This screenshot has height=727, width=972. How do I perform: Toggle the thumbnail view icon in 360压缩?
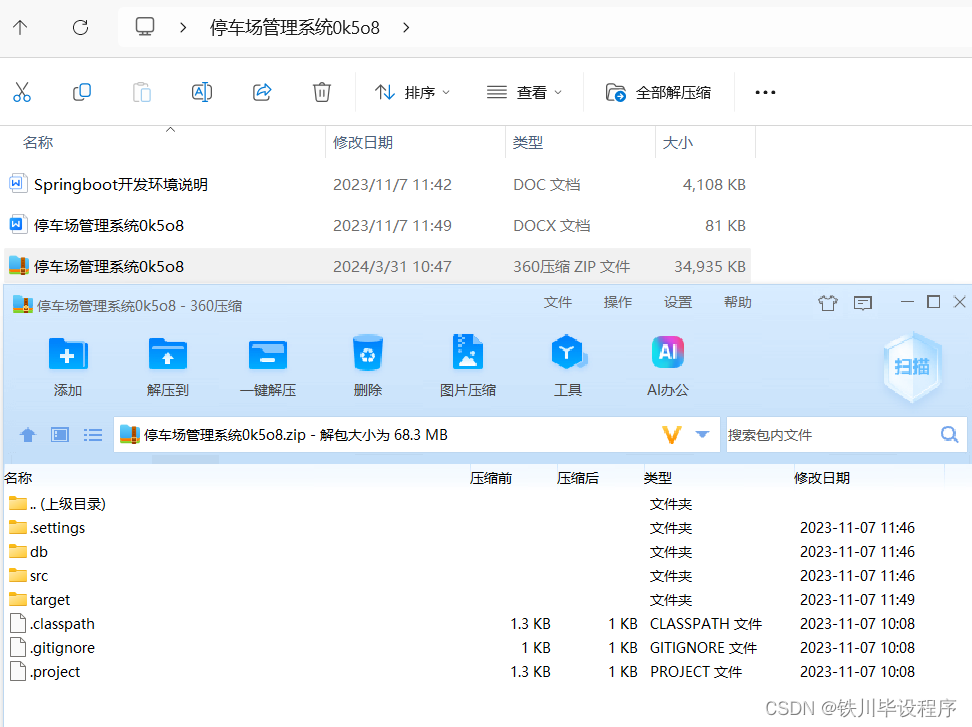[x=59, y=434]
